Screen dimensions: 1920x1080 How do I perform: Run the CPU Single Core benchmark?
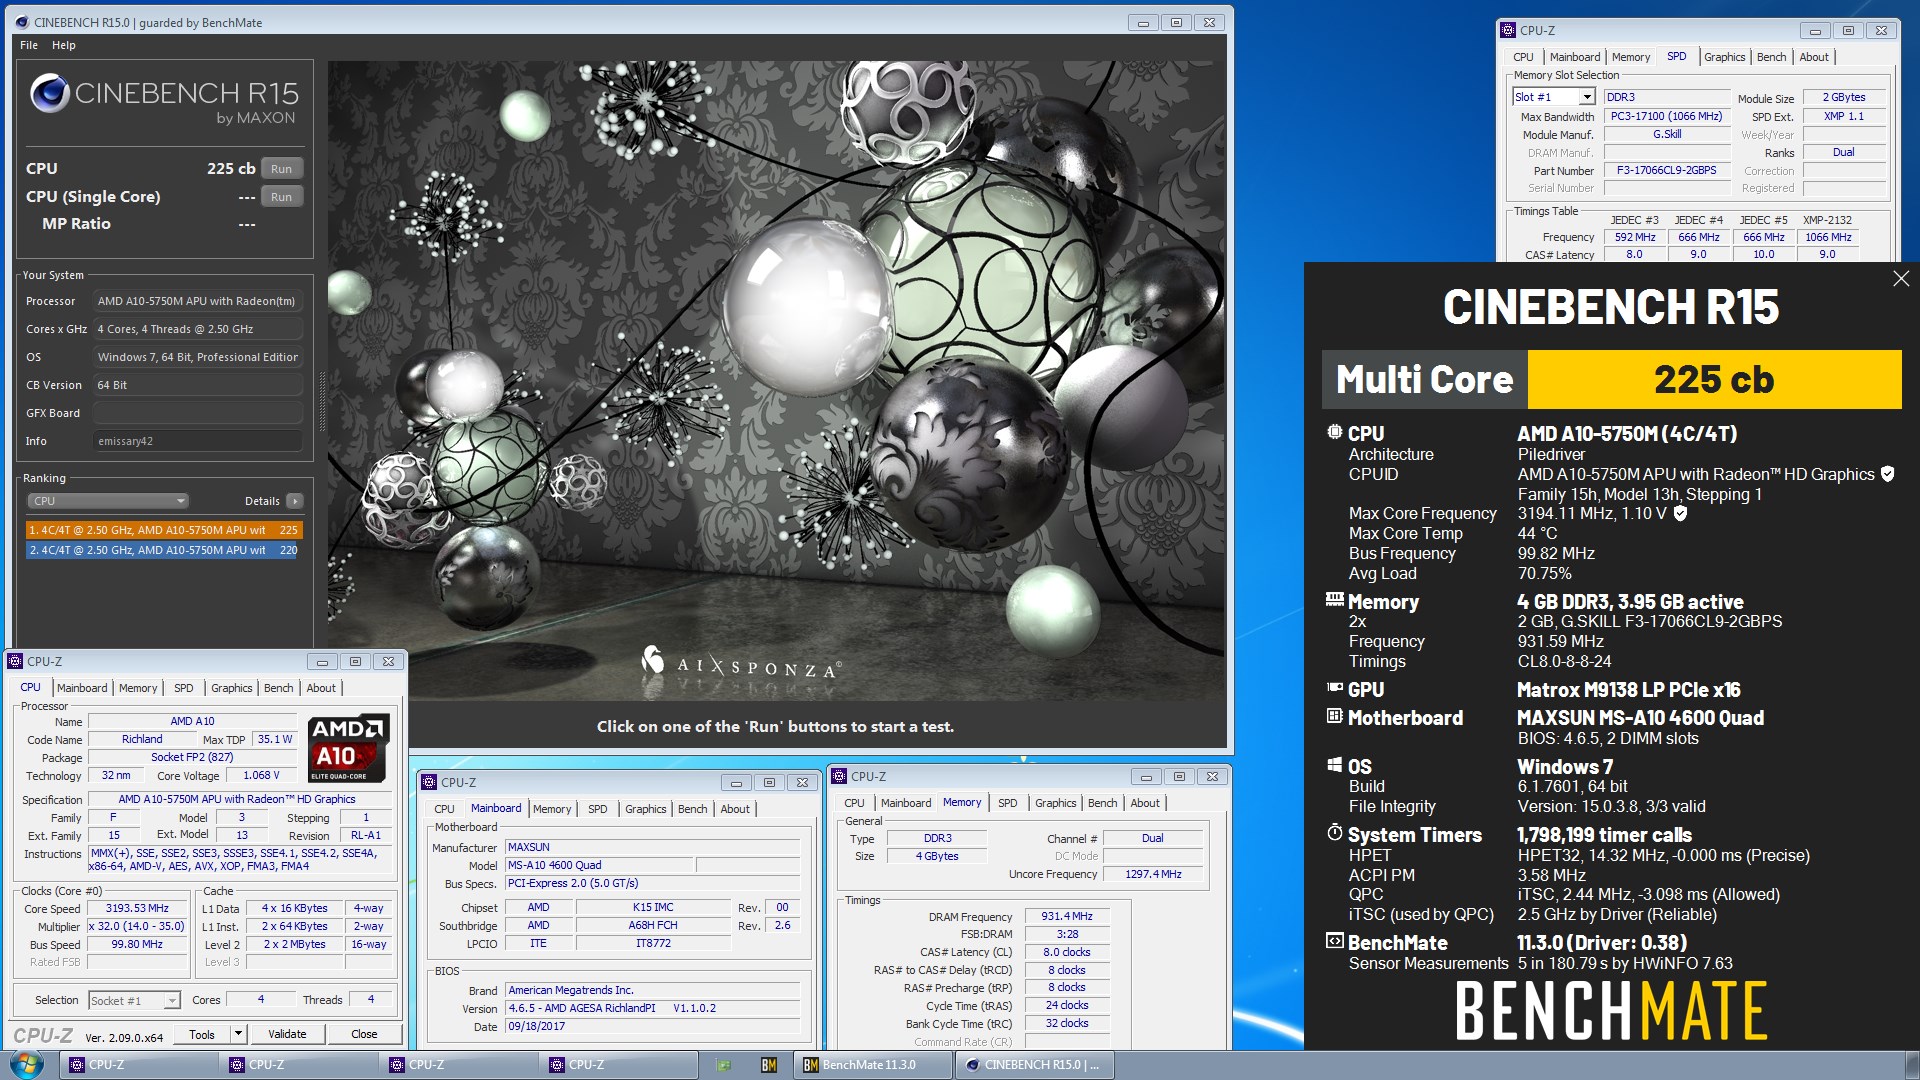pyautogui.click(x=282, y=197)
